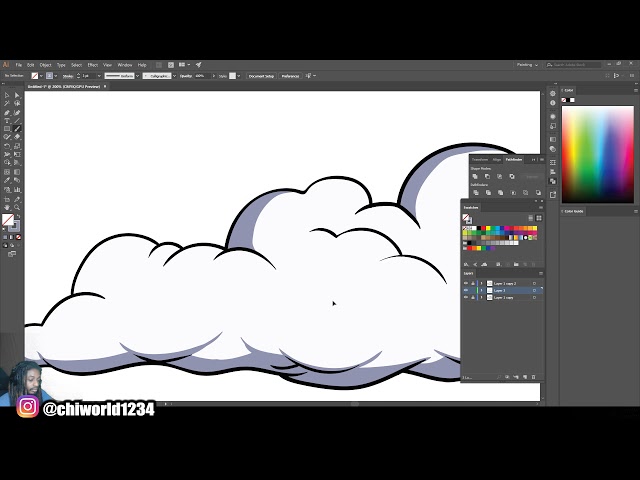Switch to the Transform tab
The height and width of the screenshot is (480, 640).
480,160
